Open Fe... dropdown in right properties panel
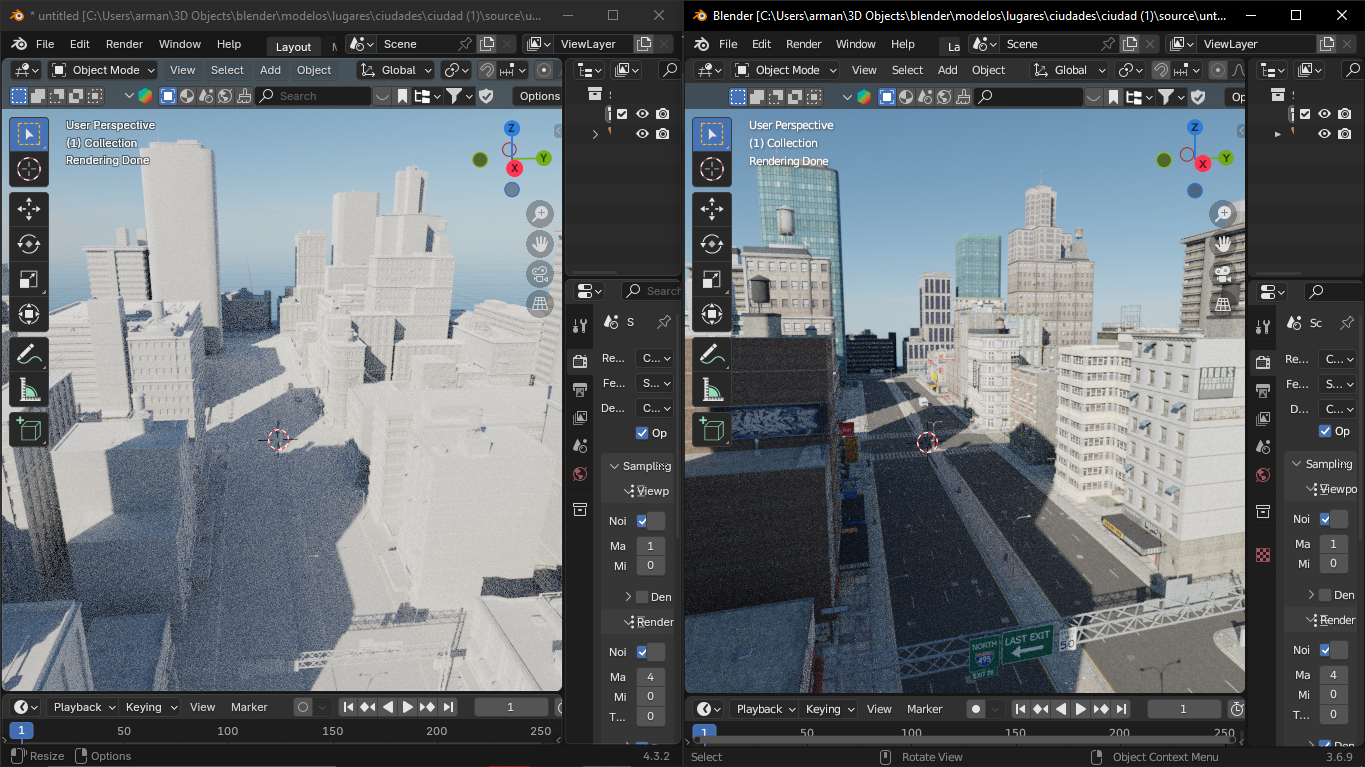The height and width of the screenshot is (767, 1365). (x=1337, y=384)
